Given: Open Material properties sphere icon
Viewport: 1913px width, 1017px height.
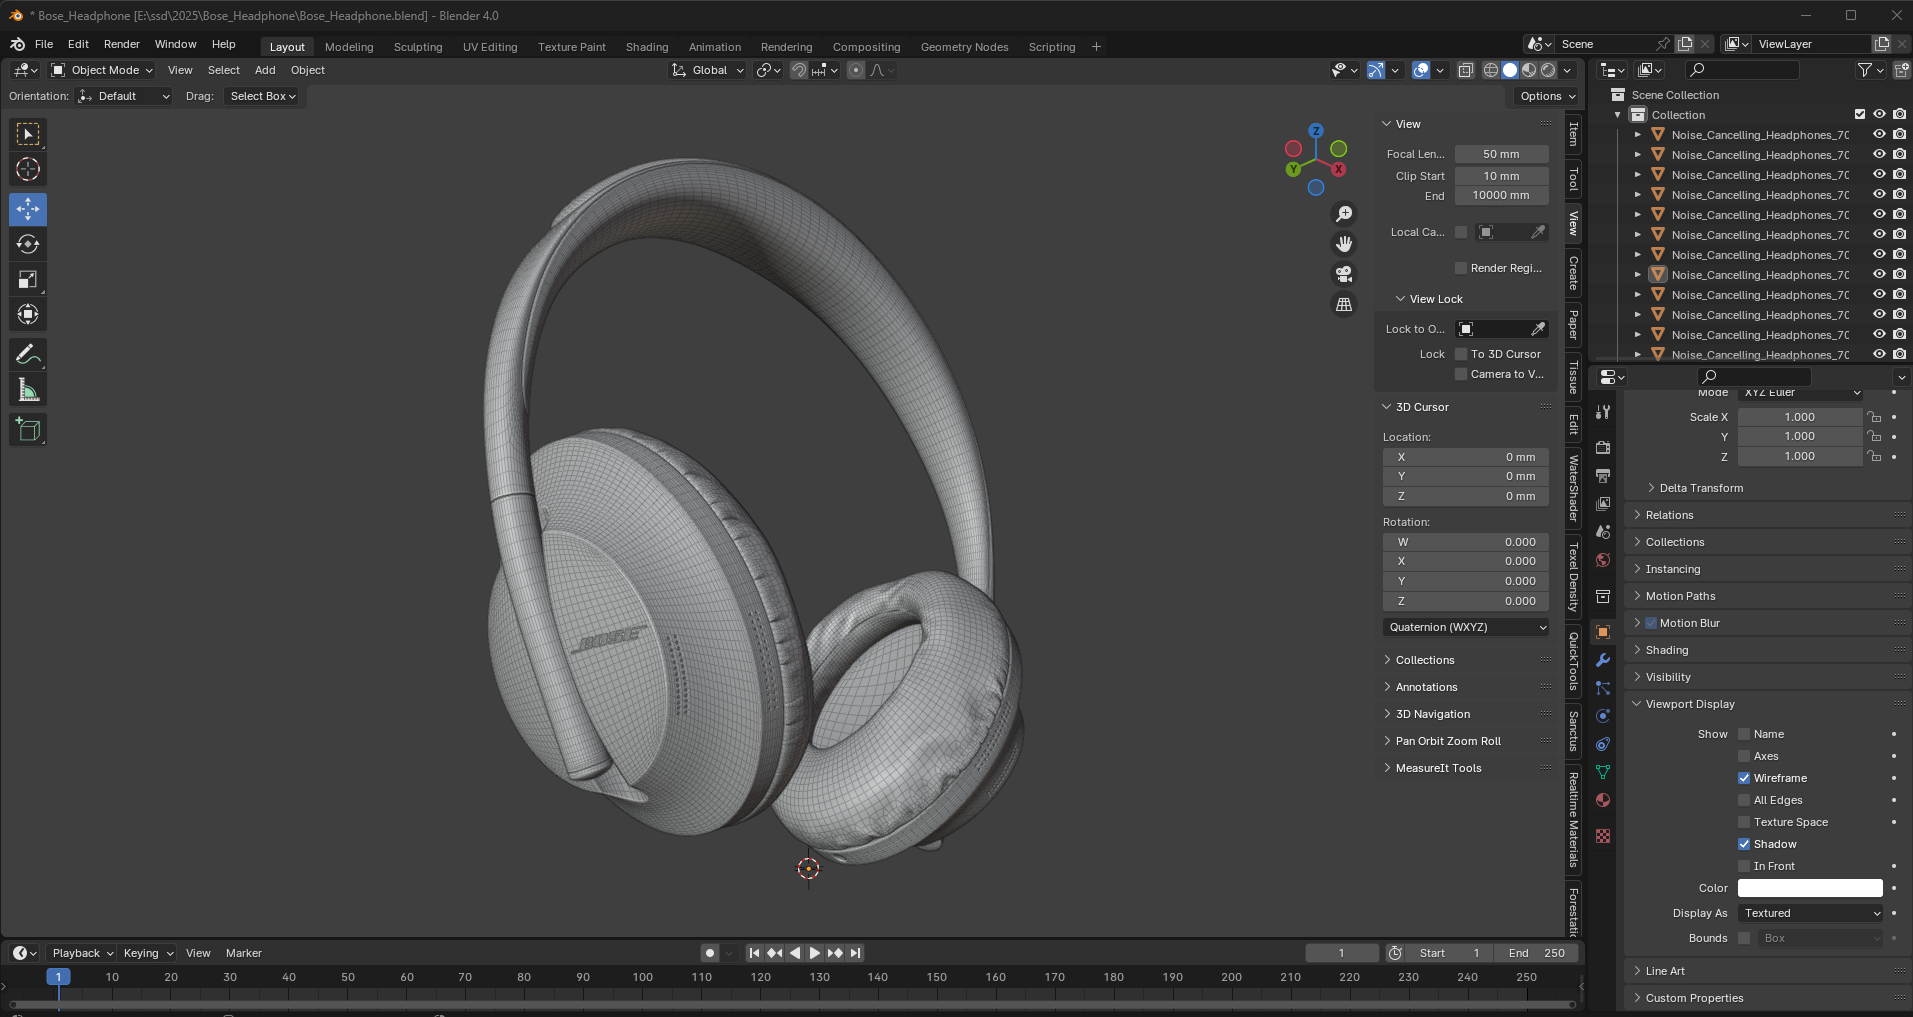Looking at the screenshot, I should click(x=1603, y=800).
